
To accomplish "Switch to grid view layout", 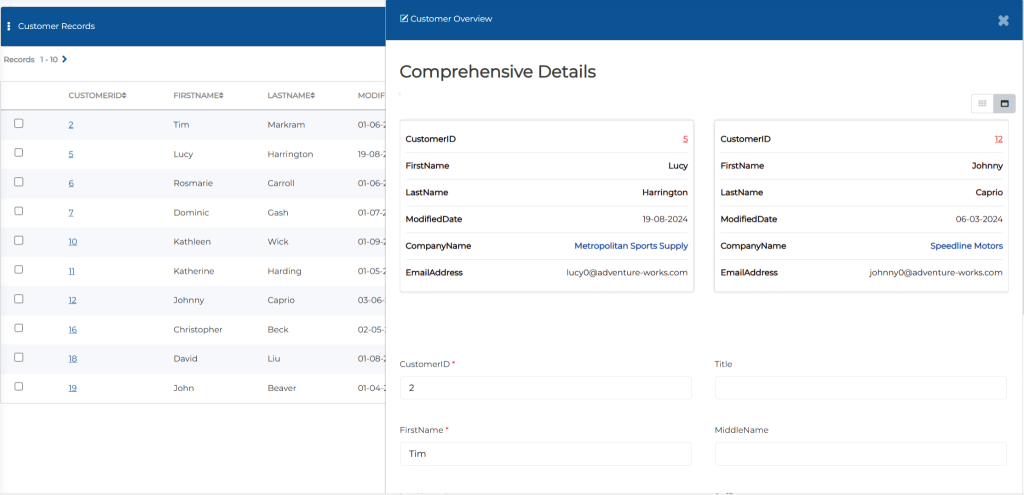I will (982, 103).
